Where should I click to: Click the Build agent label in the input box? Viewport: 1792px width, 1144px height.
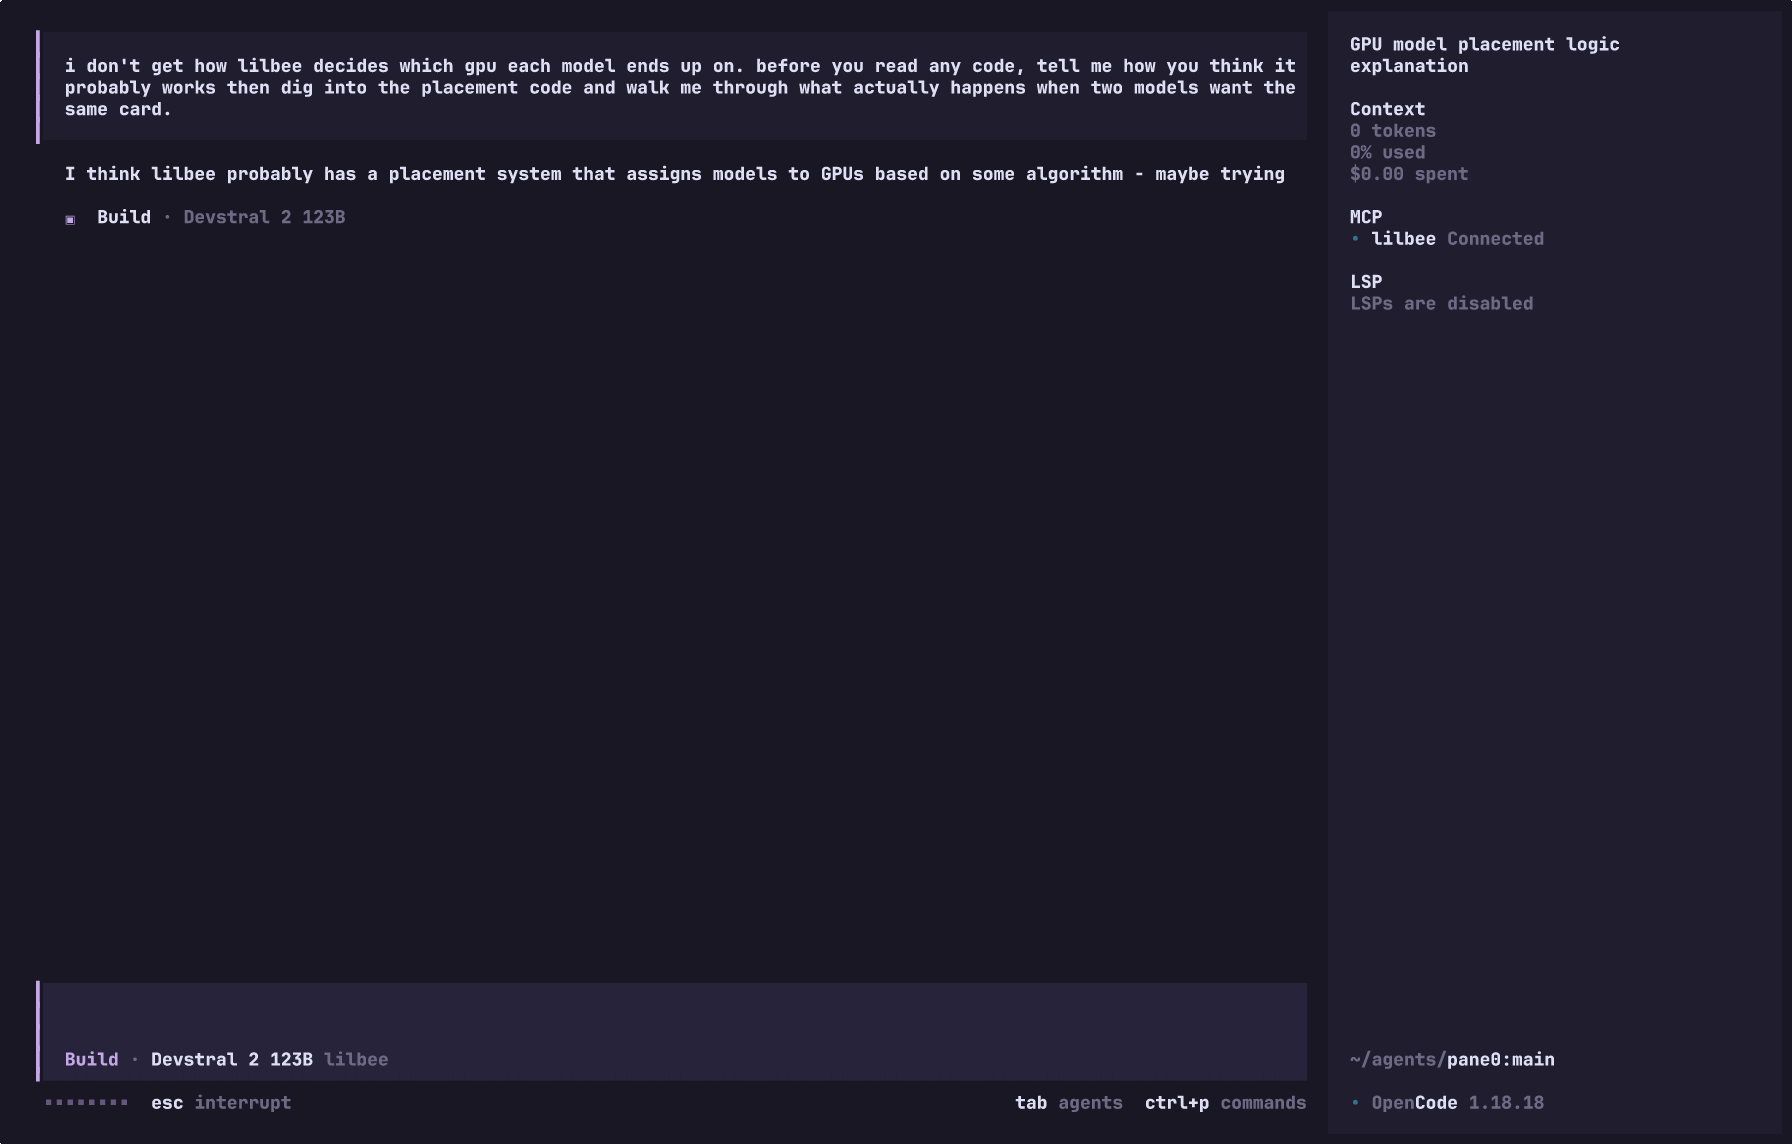click(x=91, y=1060)
